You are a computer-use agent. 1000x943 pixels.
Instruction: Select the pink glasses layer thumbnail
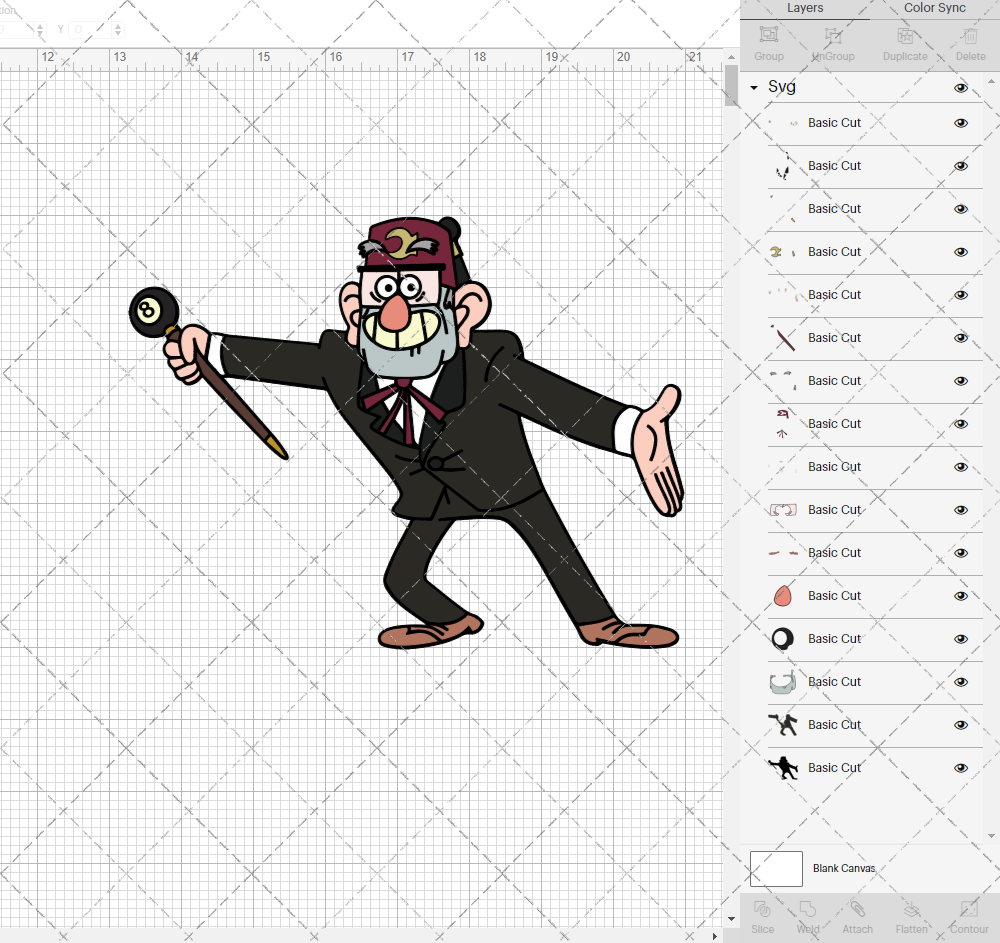pyautogui.click(x=783, y=509)
